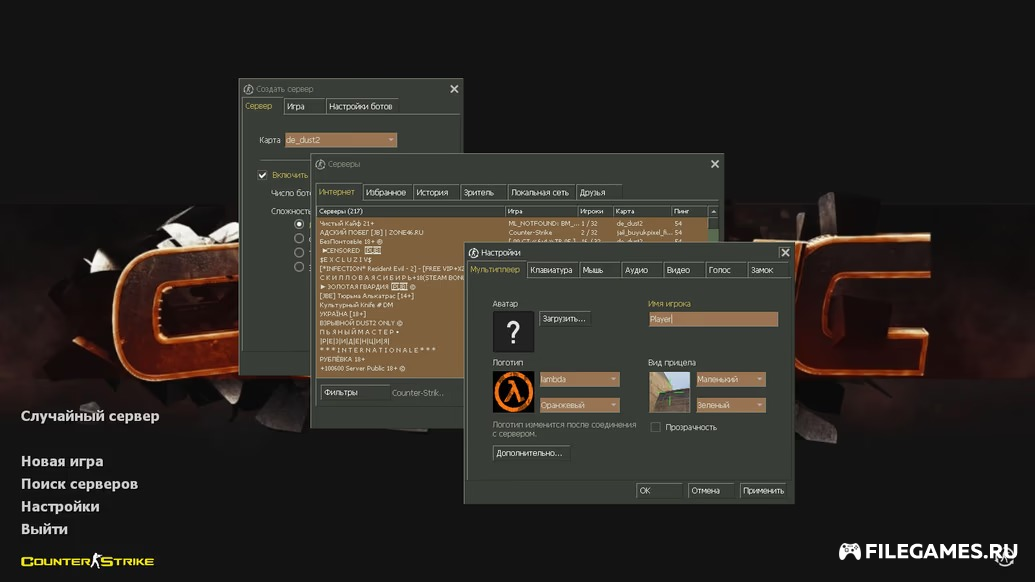Open the Оранжевый logo color dropdown
The height and width of the screenshot is (582, 1035).
(x=580, y=404)
